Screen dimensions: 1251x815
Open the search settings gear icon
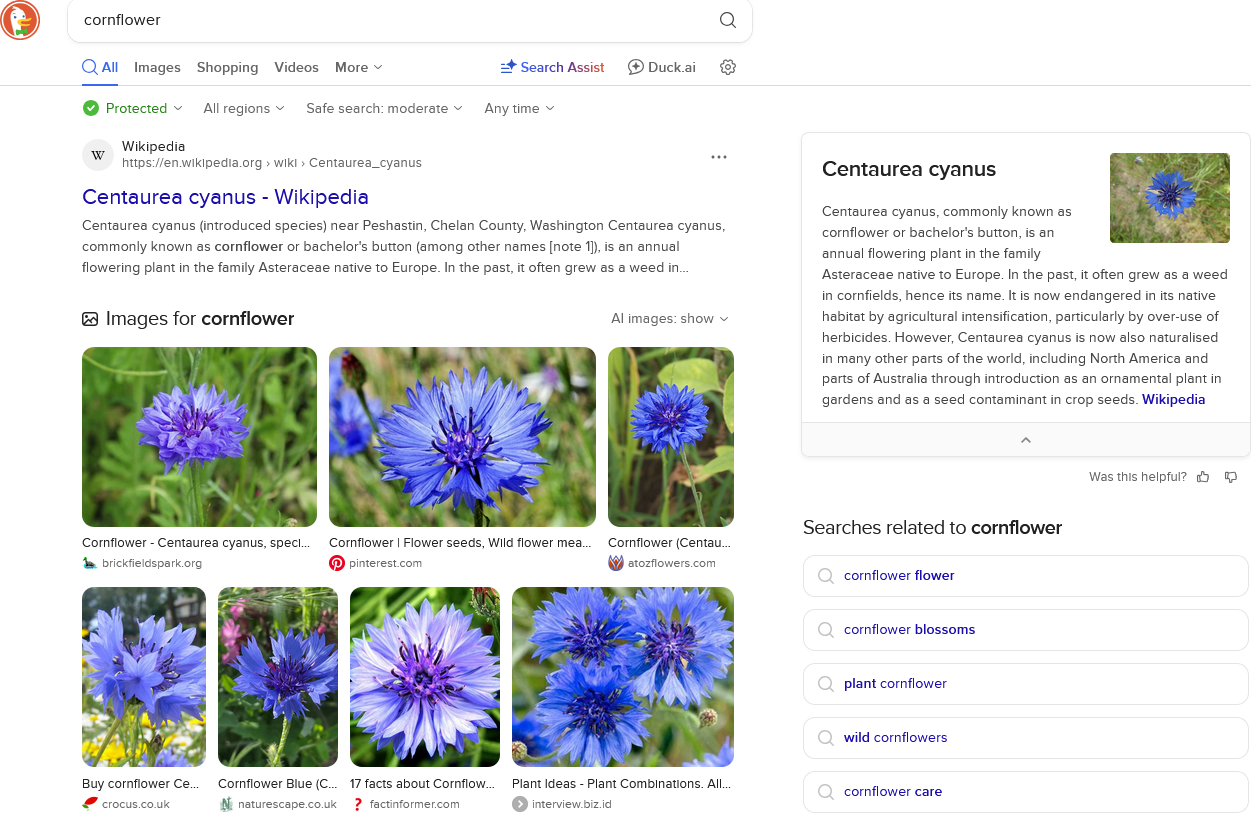[728, 67]
